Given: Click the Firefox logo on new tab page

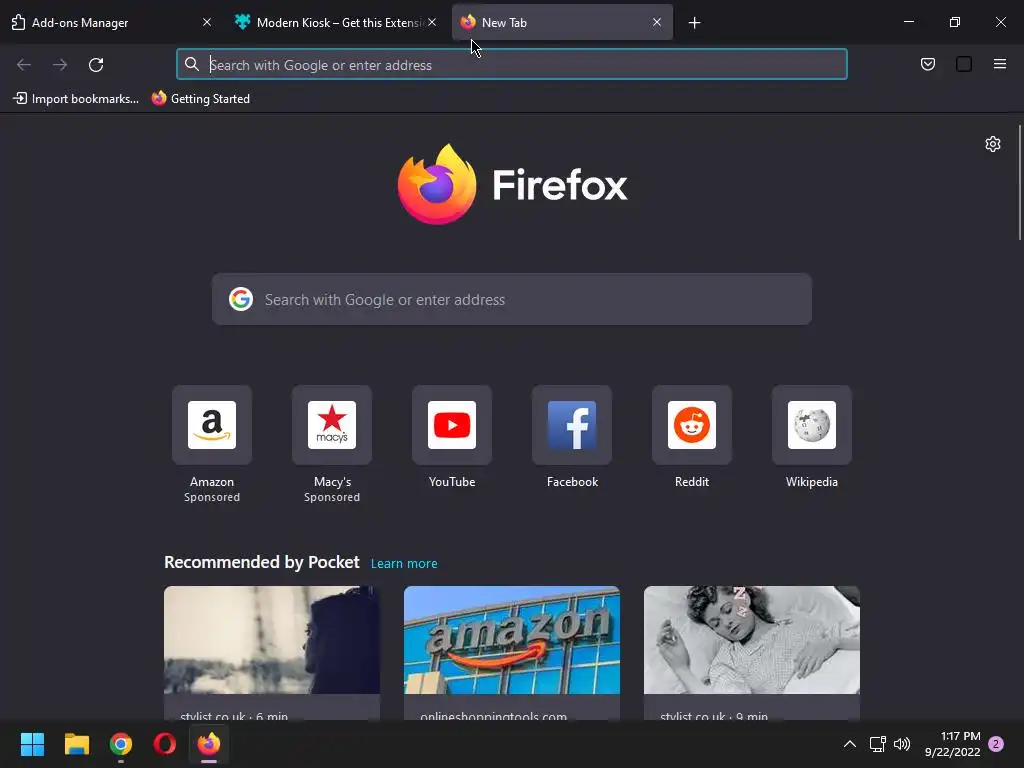Looking at the screenshot, I should pyautogui.click(x=513, y=184).
